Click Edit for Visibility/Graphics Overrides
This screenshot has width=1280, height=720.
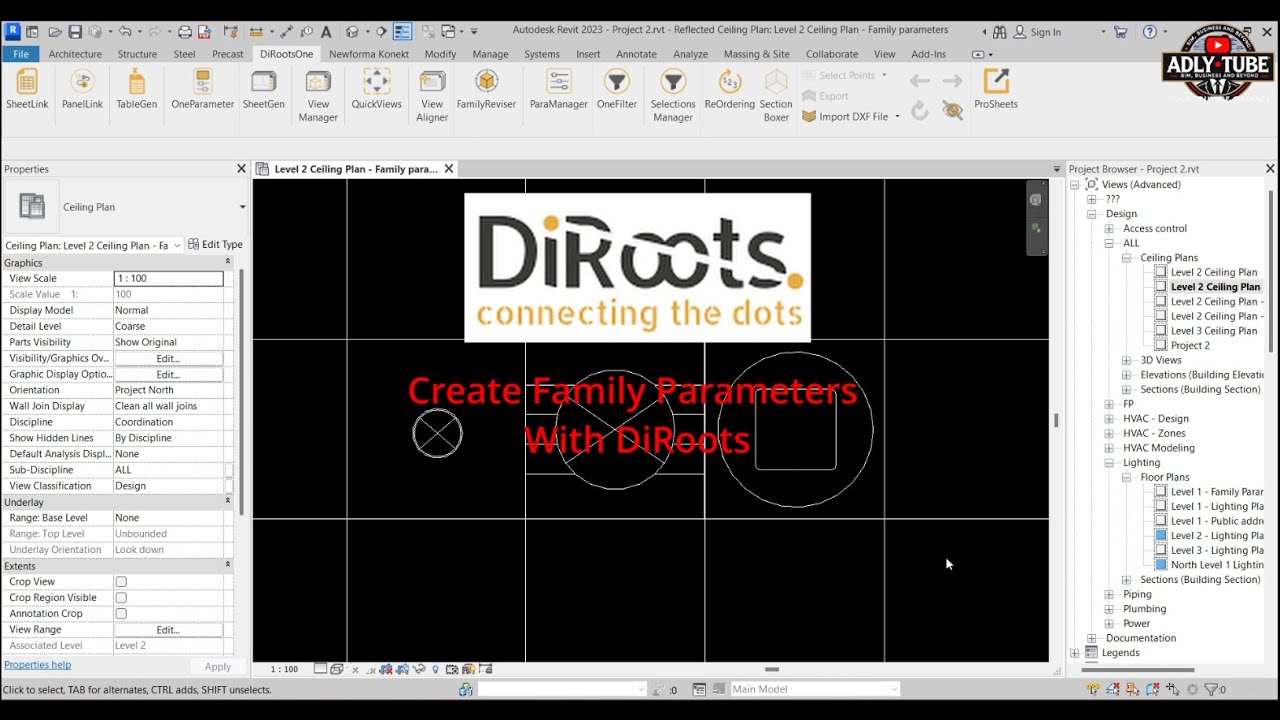[167, 358]
